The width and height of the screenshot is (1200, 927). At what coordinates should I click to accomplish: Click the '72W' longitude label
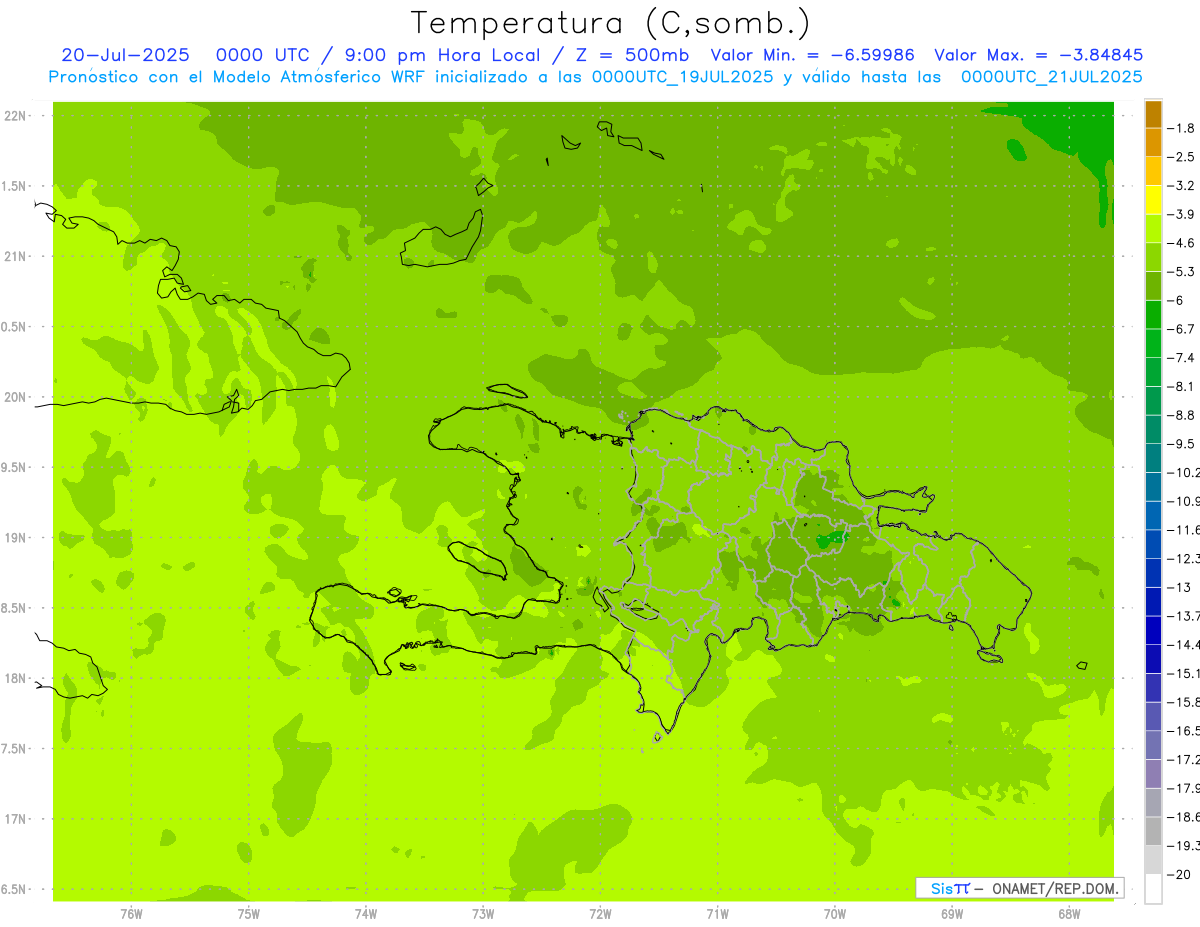600,913
